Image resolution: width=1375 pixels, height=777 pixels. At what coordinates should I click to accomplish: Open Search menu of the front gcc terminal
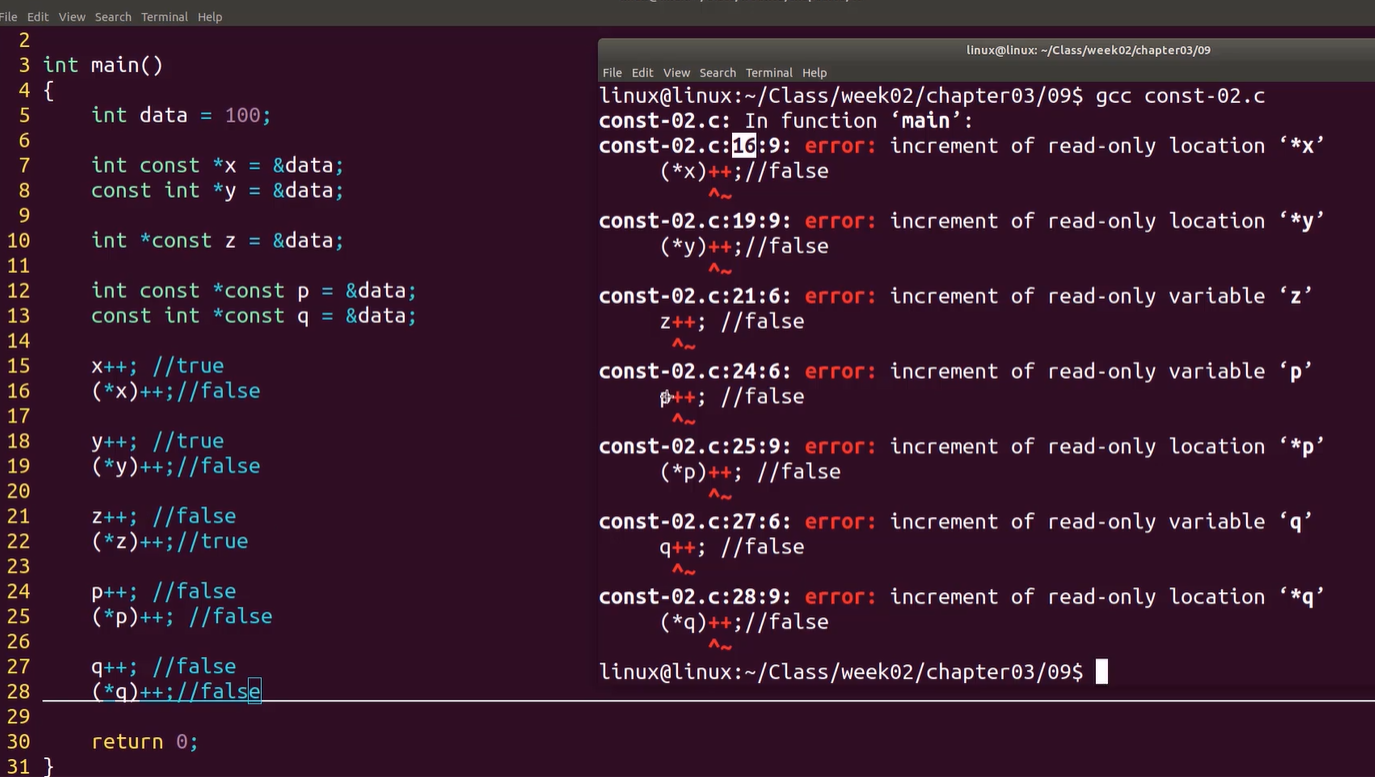pos(717,73)
